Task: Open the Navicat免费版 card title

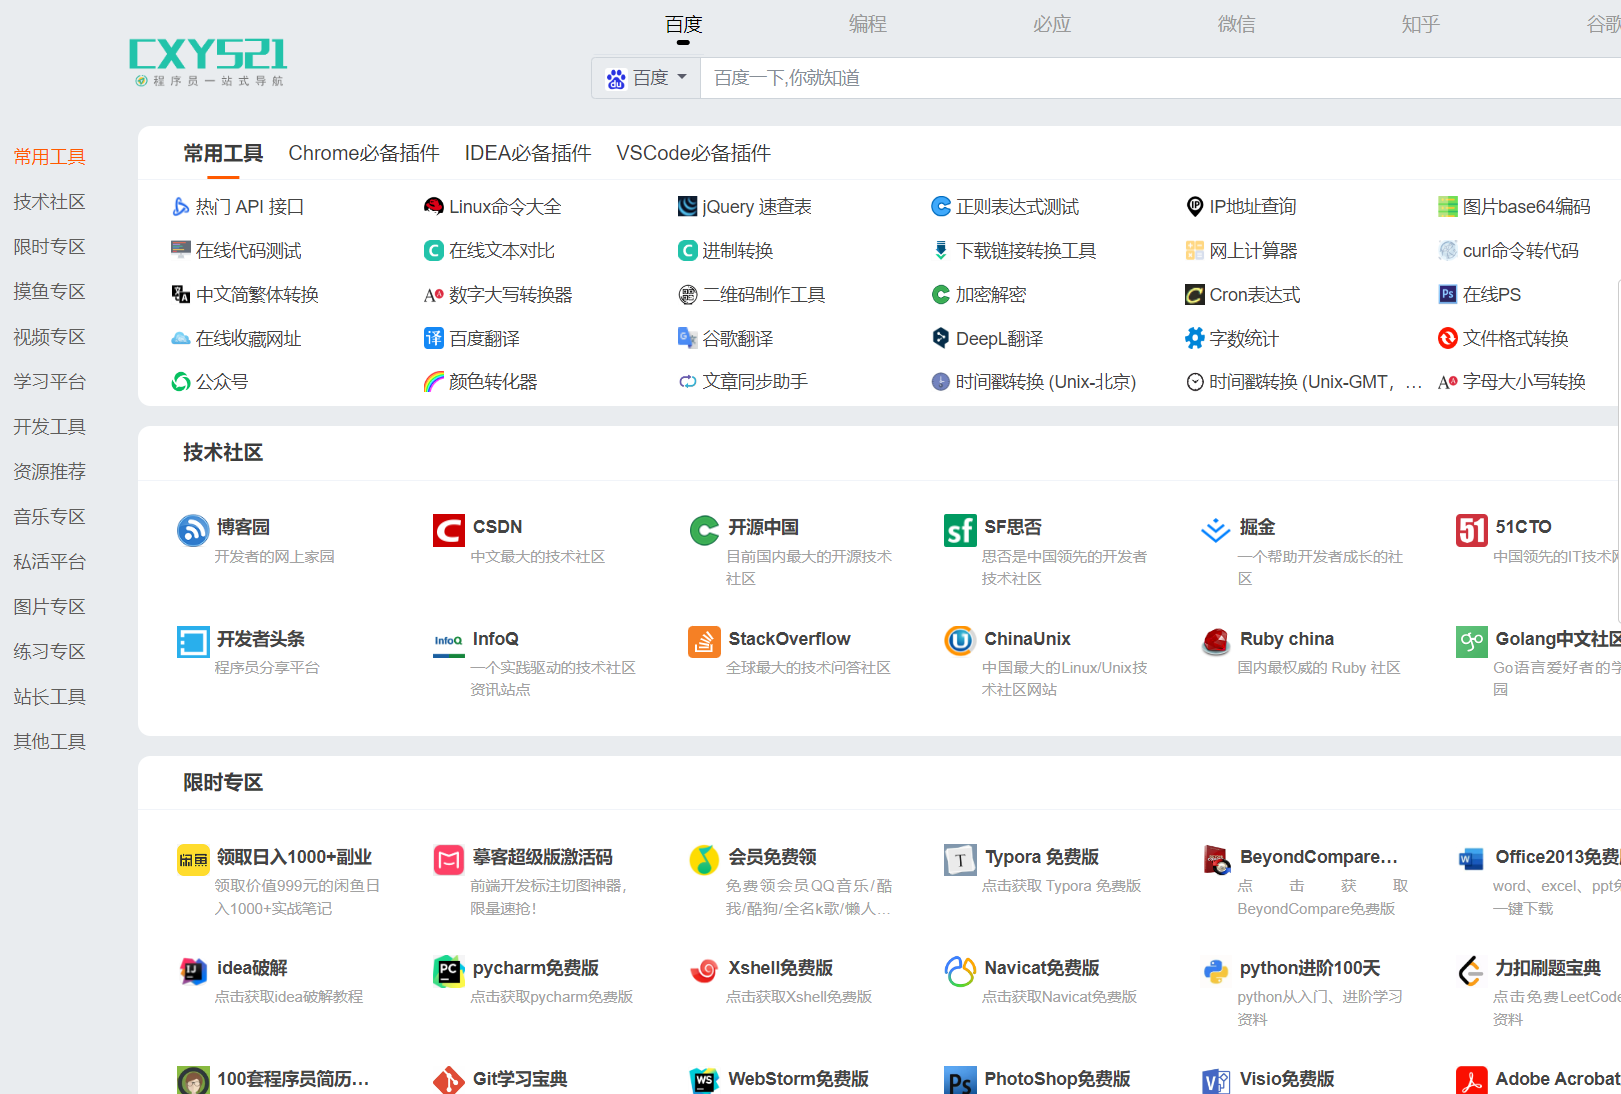Action: (x=1041, y=968)
